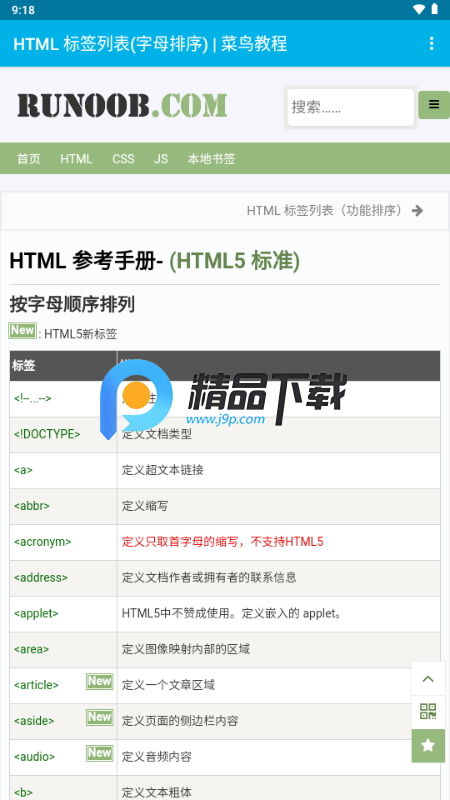
Task: Click the New badge beside <aside>
Action: point(99,717)
